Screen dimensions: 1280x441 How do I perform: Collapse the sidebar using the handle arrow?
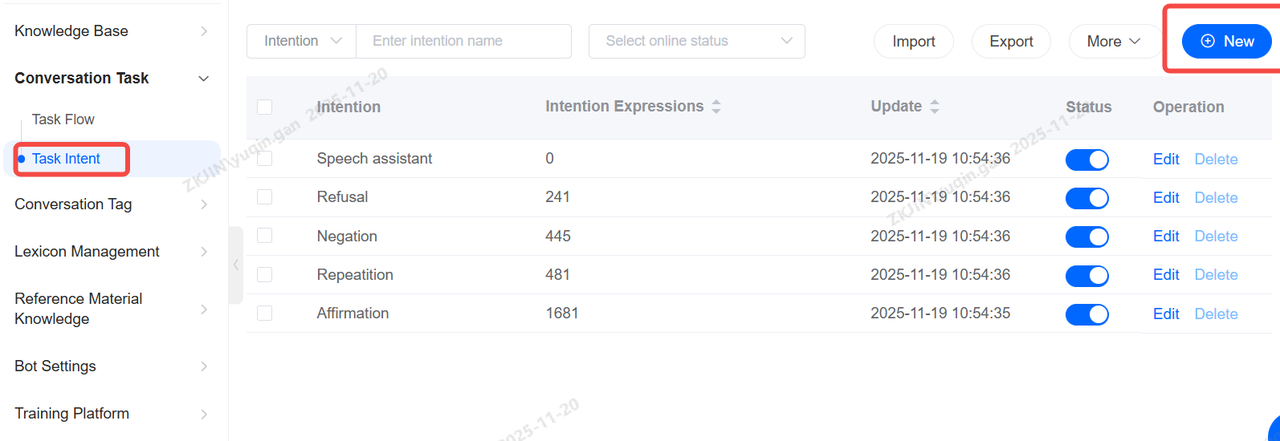pos(236,265)
